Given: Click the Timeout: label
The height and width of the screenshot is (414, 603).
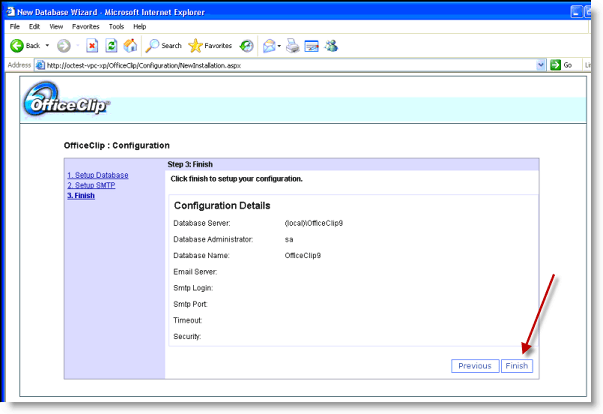Looking at the screenshot, I should (188, 321).
